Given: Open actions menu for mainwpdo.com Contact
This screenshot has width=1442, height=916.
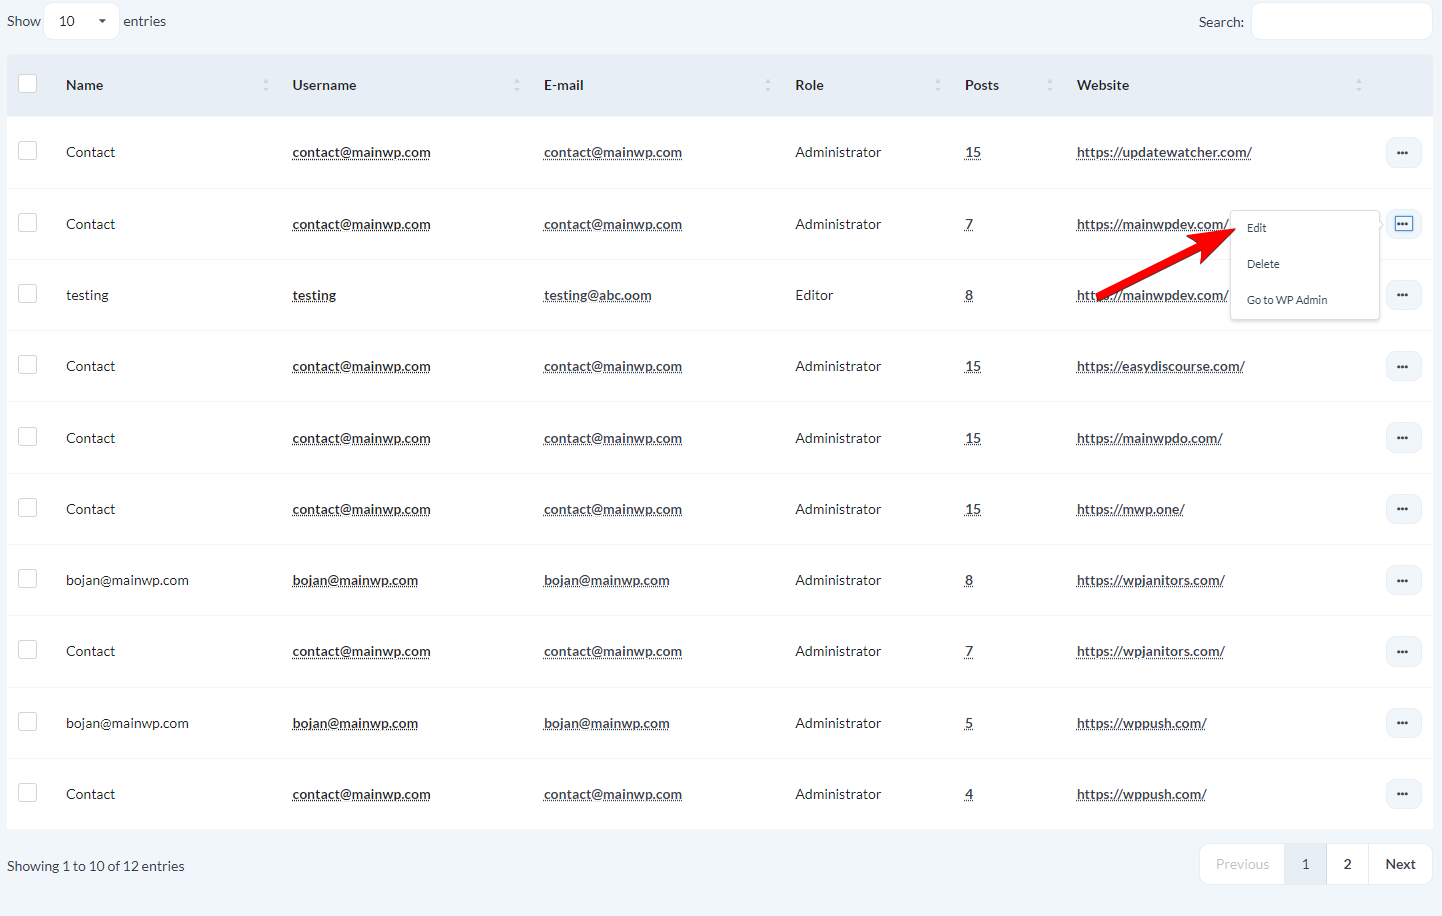Looking at the screenshot, I should tap(1403, 437).
